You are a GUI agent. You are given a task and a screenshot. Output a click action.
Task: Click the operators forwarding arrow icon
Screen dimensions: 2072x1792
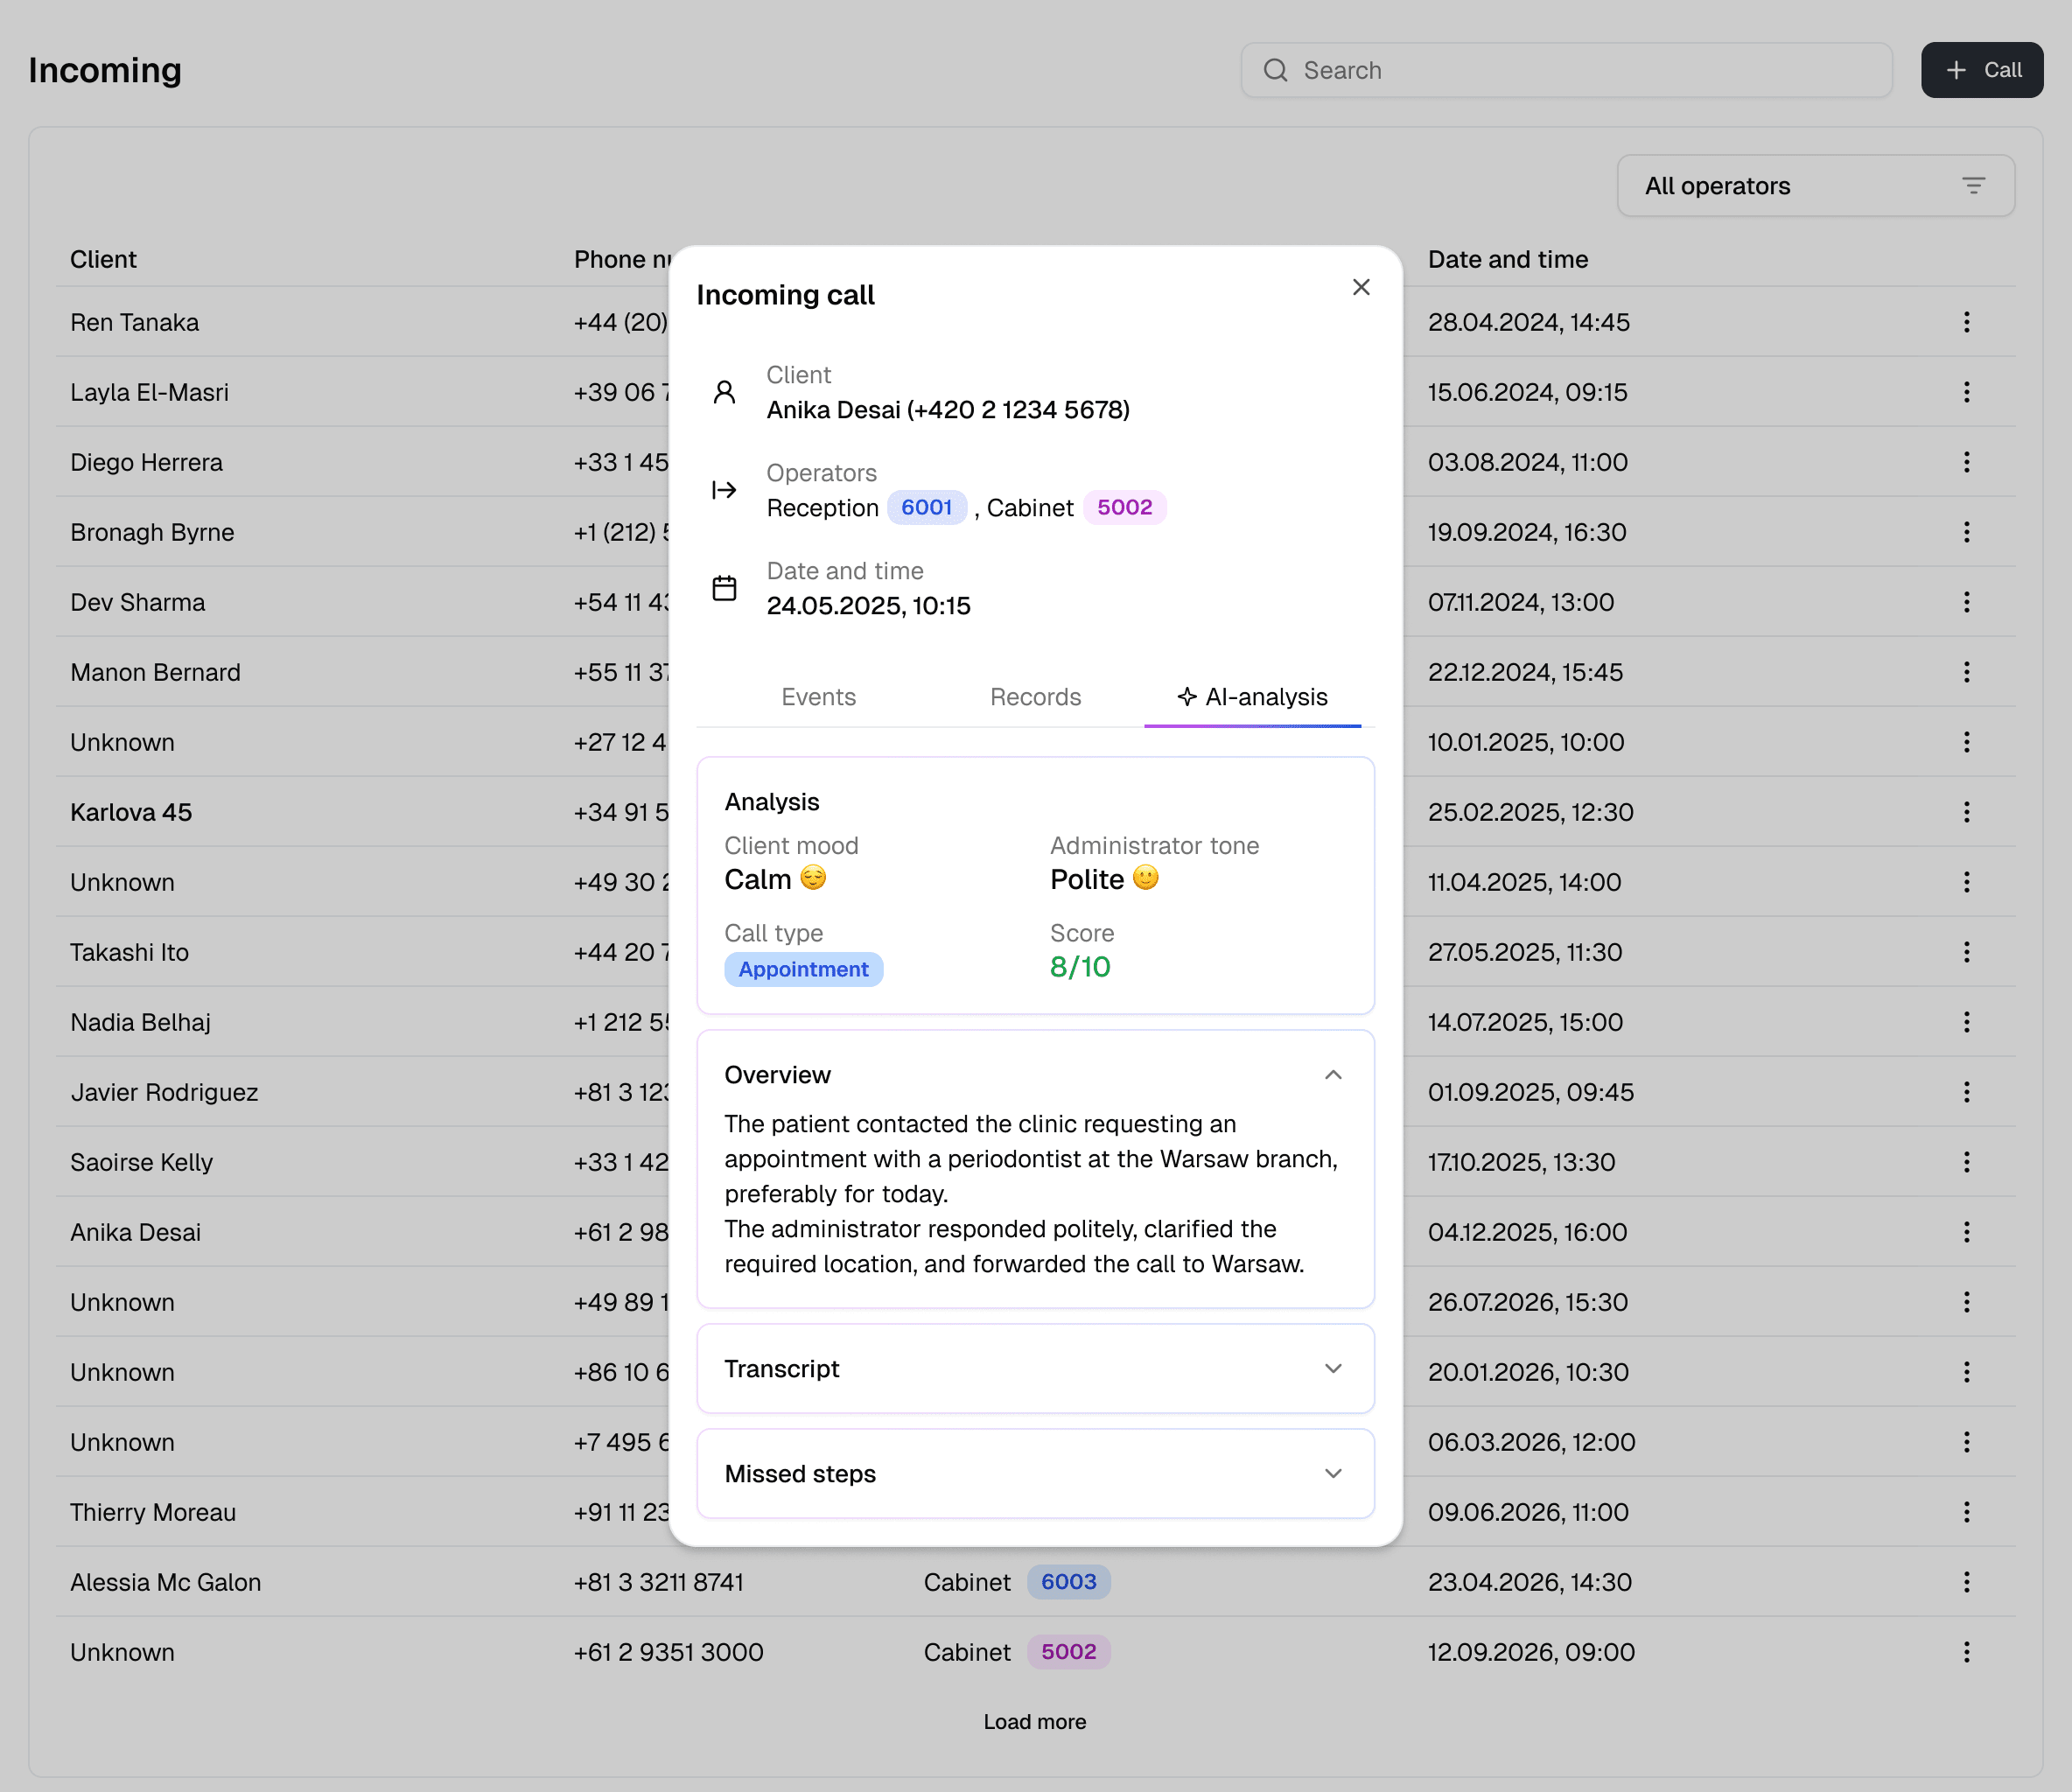click(725, 490)
